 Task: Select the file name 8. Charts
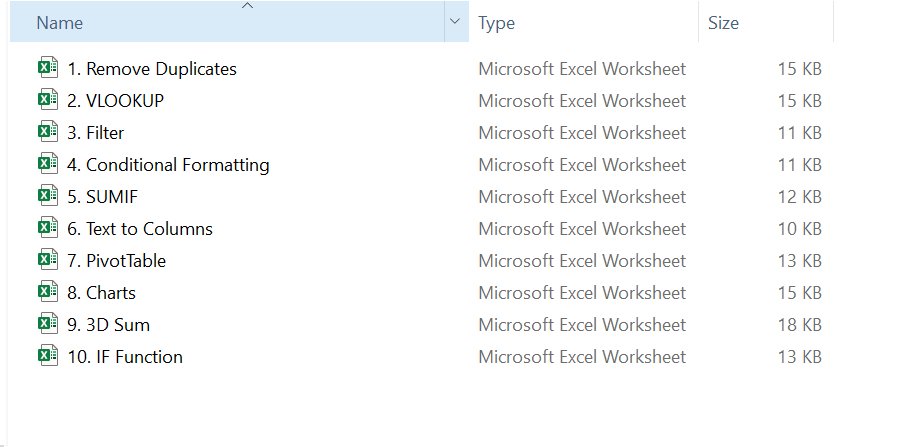[101, 293]
